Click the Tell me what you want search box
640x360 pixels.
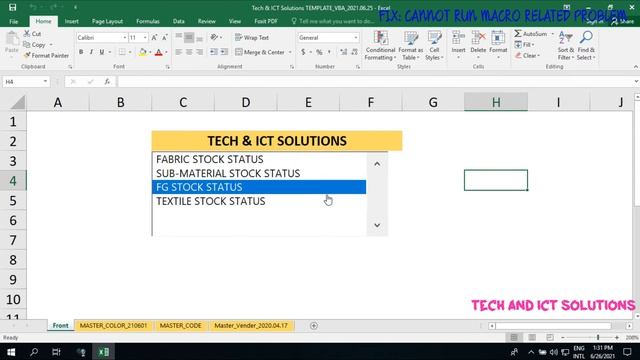[x=333, y=21]
